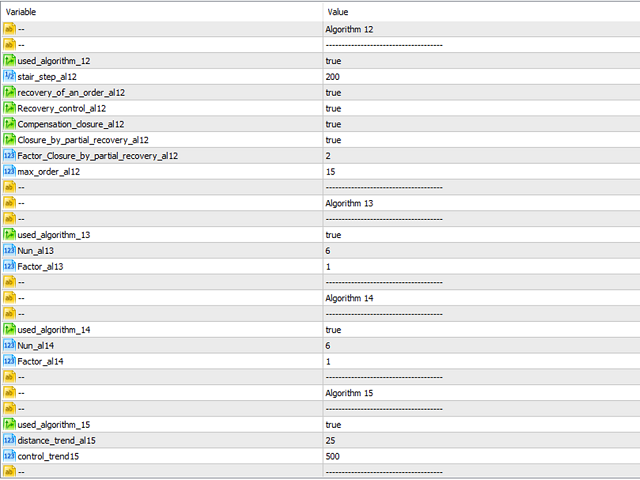Open value dropdown for Recovery_control_al12
This screenshot has height=480, width=640.
click(482, 109)
